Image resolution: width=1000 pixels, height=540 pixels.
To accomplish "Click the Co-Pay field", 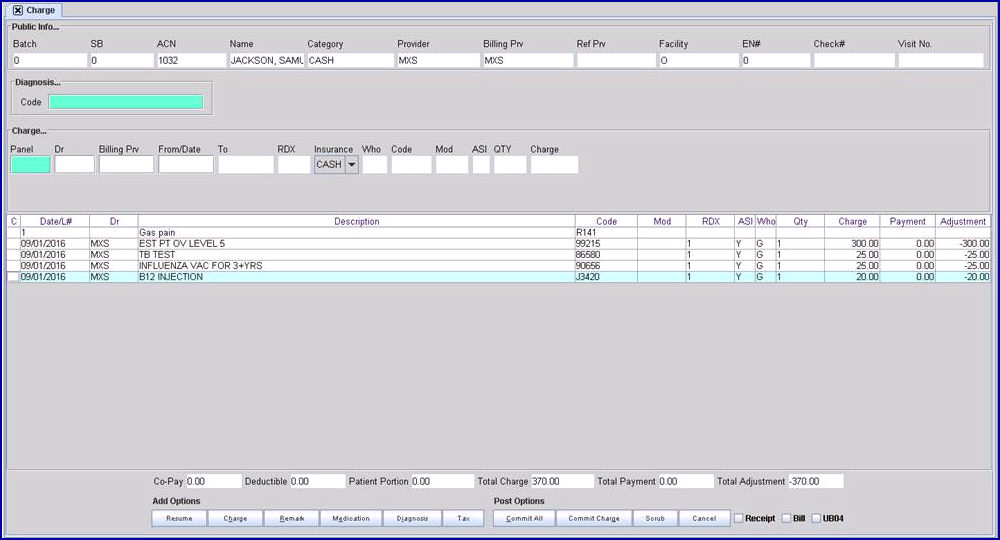I will point(214,481).
